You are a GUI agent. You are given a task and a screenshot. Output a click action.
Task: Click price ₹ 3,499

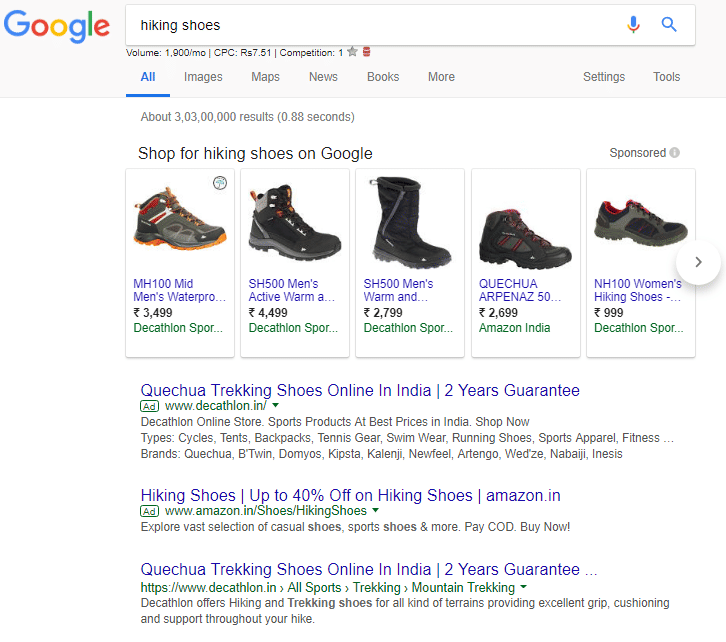[153, 313]
